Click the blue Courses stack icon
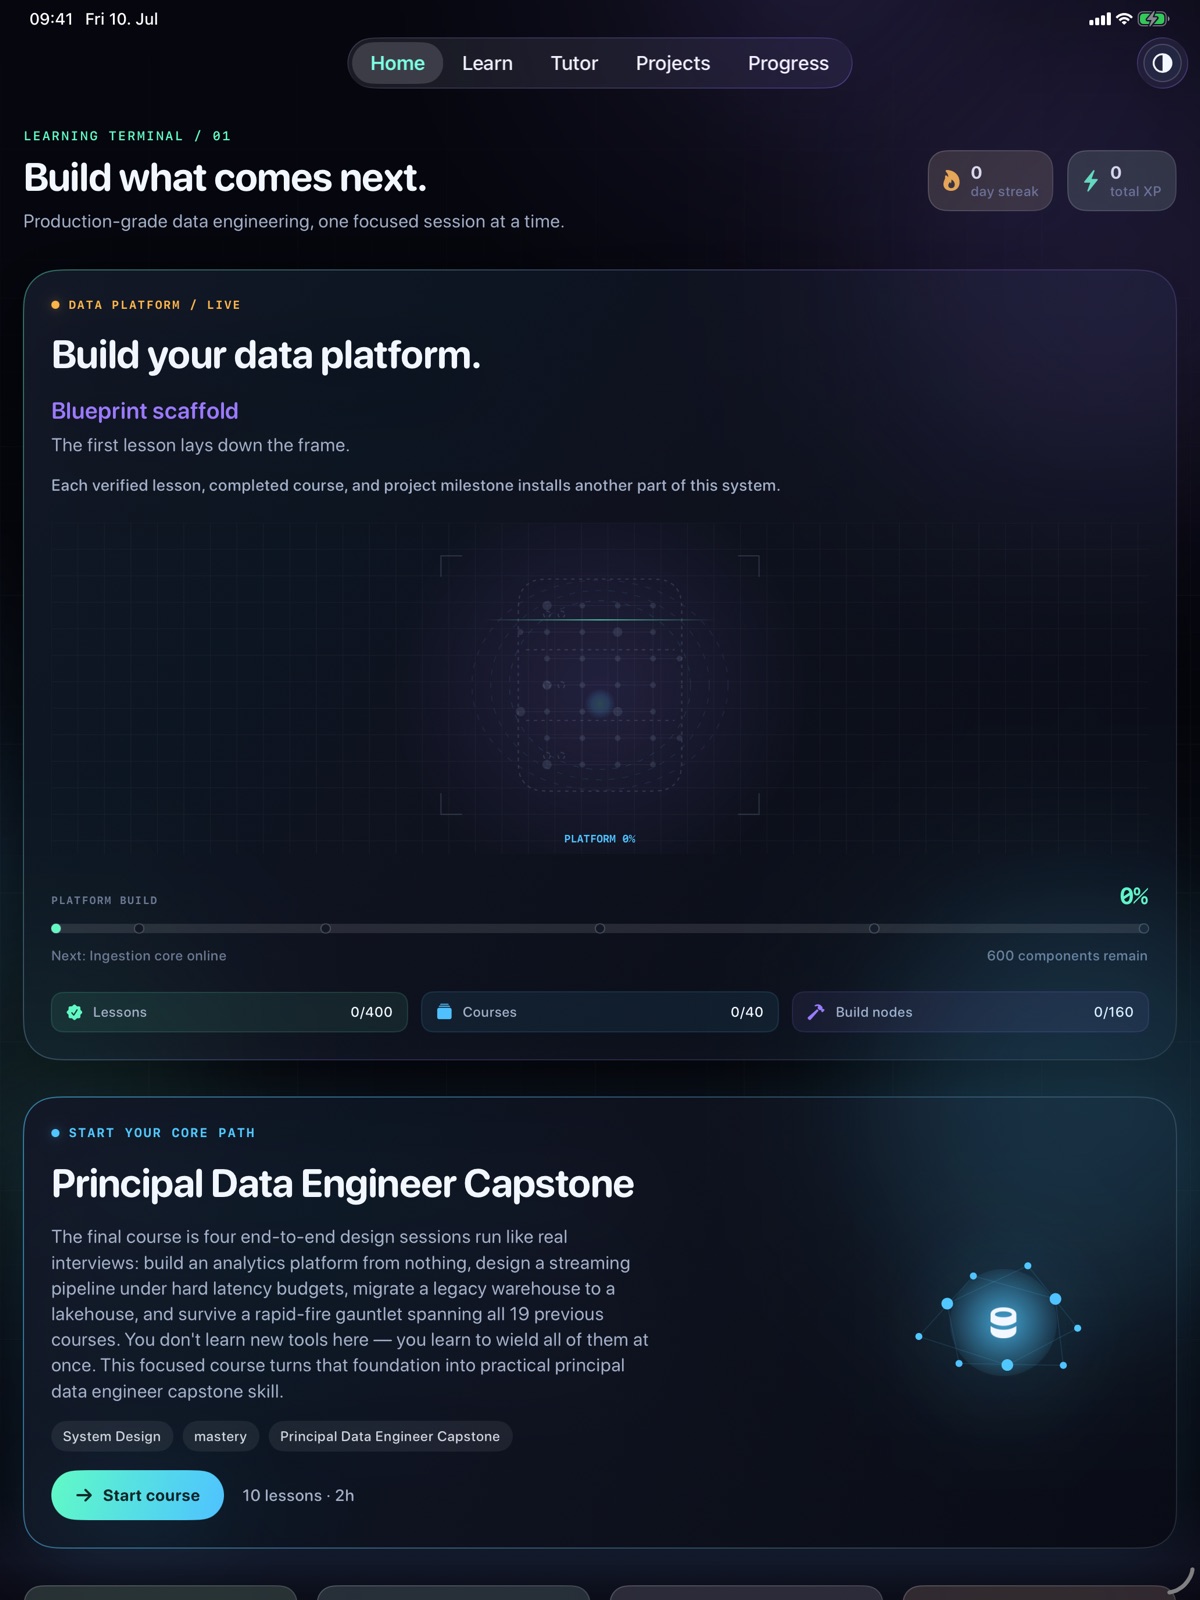The height and width of the screenshot is (1600, 1200). 444,1012
